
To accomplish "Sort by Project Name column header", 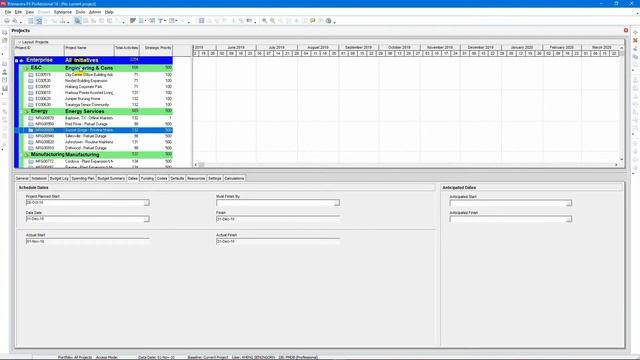I will pyautogui.click(x=89, y=50).
